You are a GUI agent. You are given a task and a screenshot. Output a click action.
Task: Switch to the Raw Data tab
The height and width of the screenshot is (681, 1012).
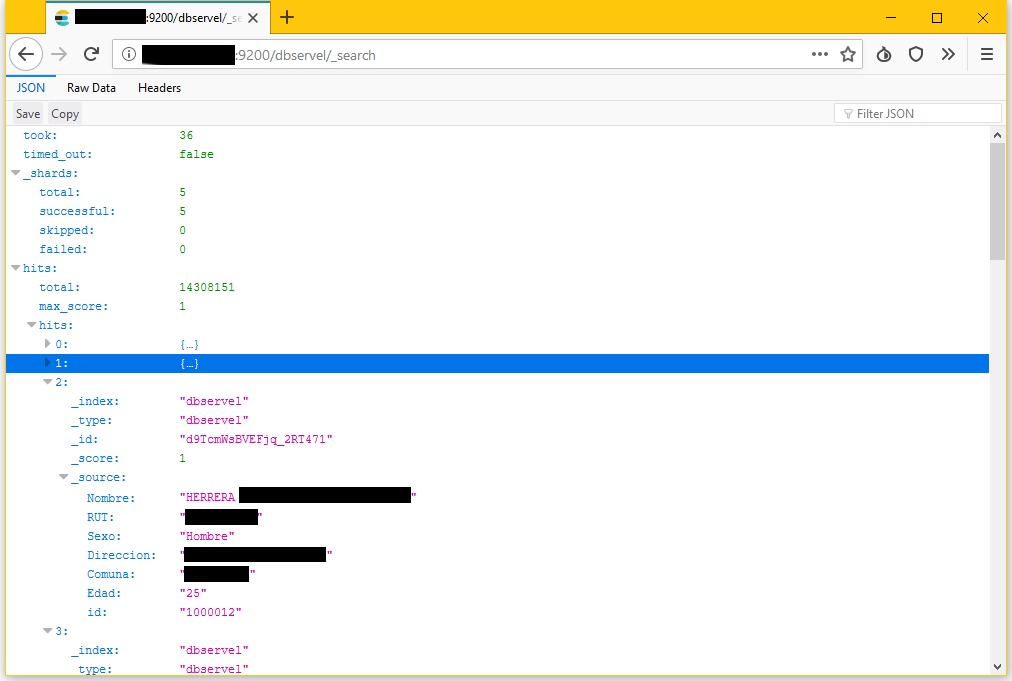tap(91, 88)
